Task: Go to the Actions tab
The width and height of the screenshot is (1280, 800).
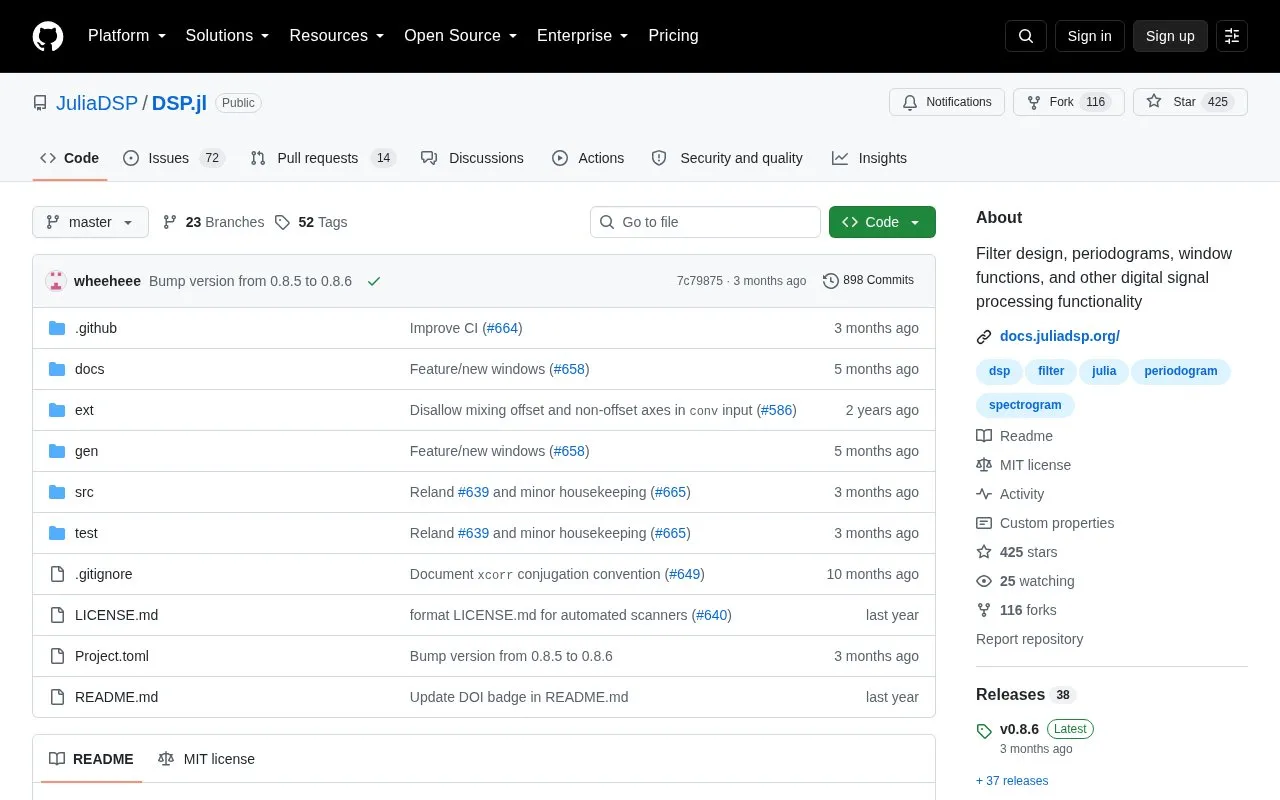Action: point(588,158)
